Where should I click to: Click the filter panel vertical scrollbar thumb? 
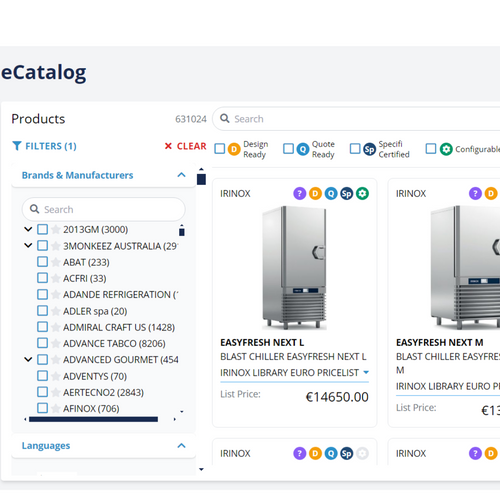pyautogui.click(x=201, y=179)
